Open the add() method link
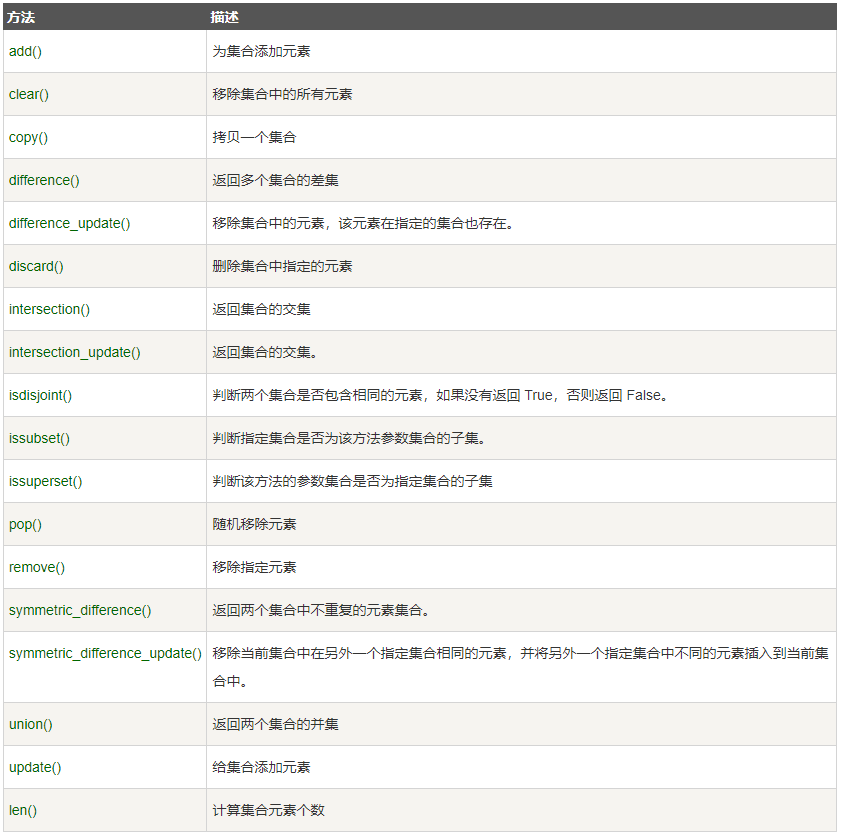 [x=25, y=52]
